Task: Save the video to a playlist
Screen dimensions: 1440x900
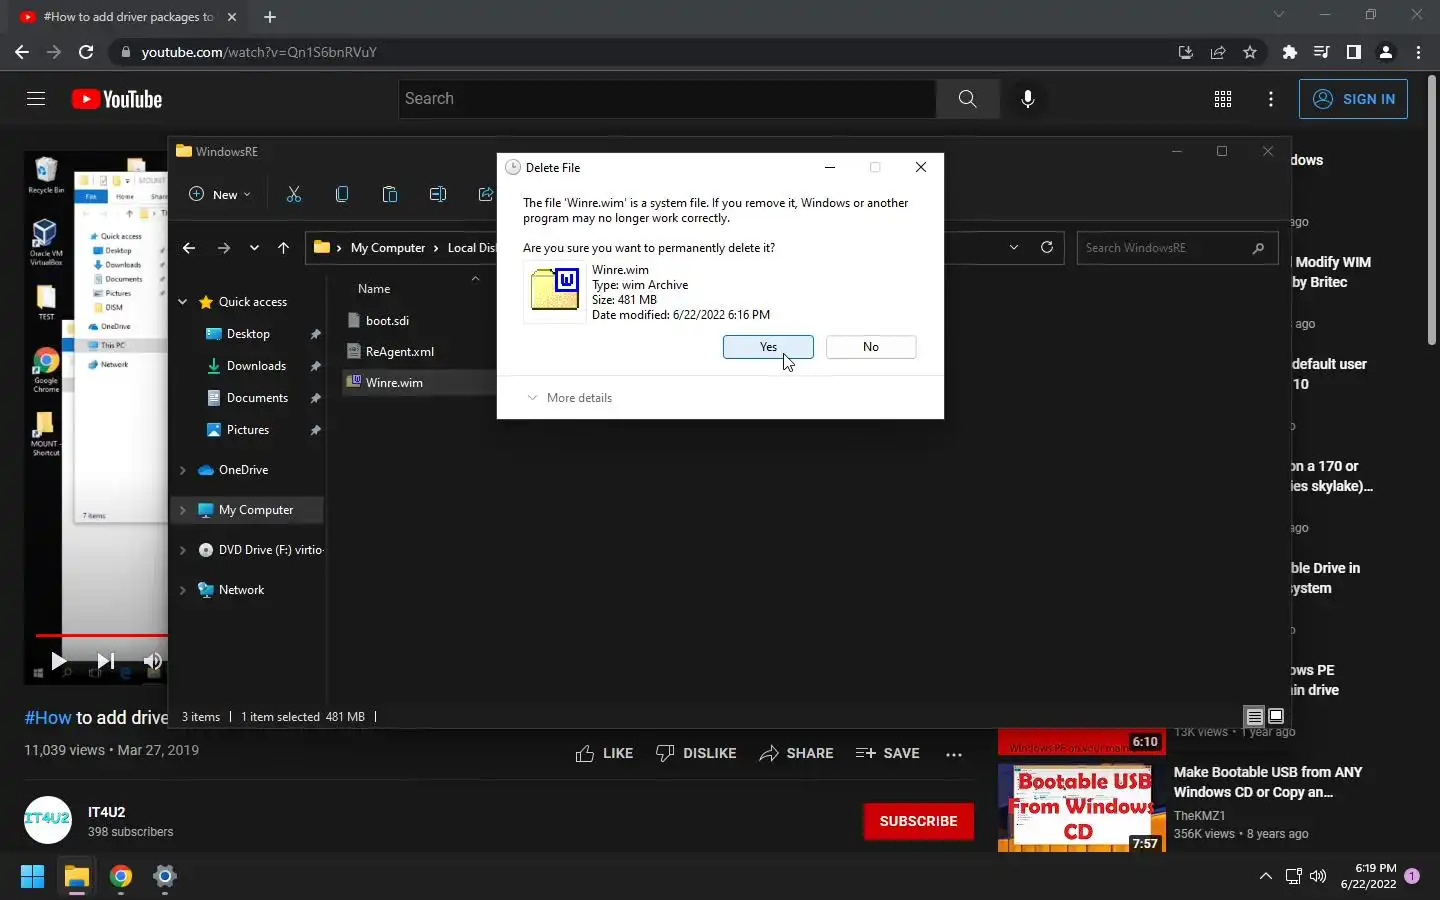Action: [887, 754]
